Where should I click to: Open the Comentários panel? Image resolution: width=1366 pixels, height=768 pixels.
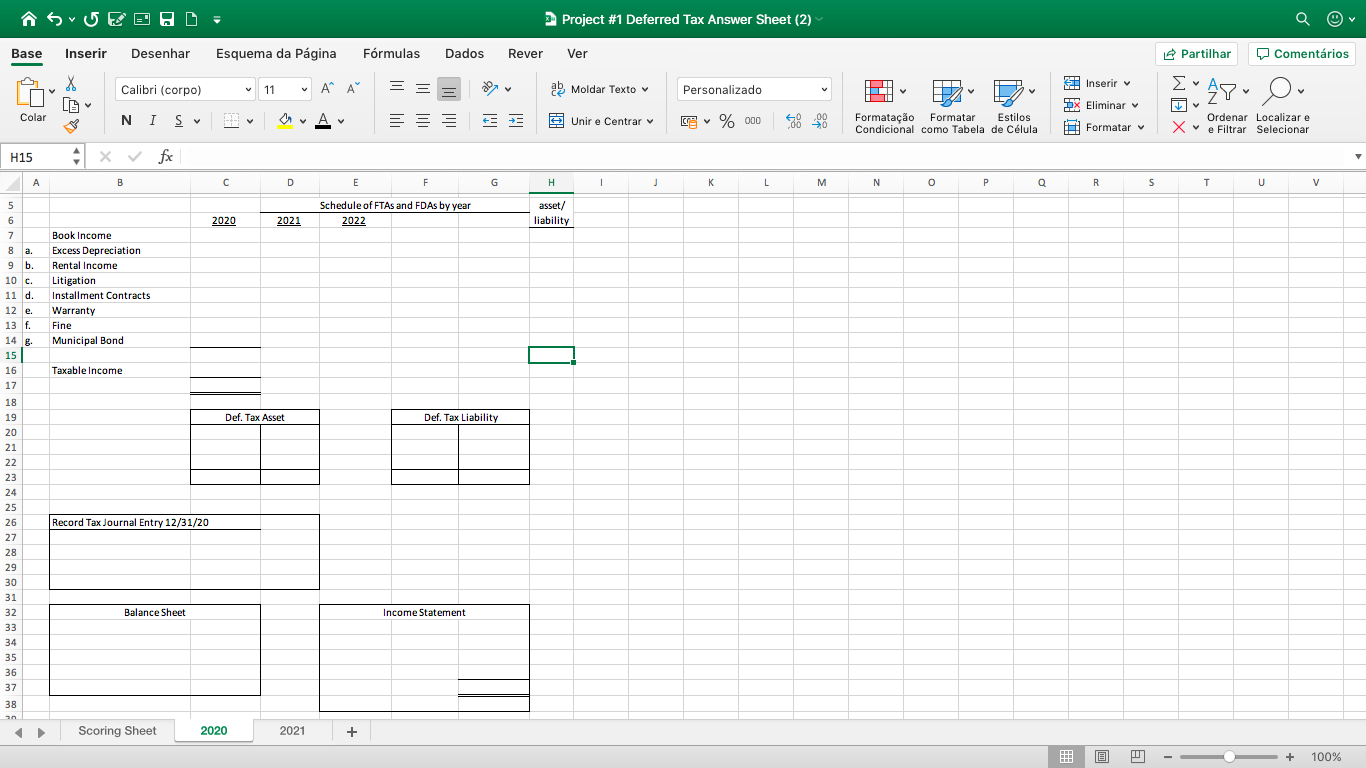tap(1301, 54)
